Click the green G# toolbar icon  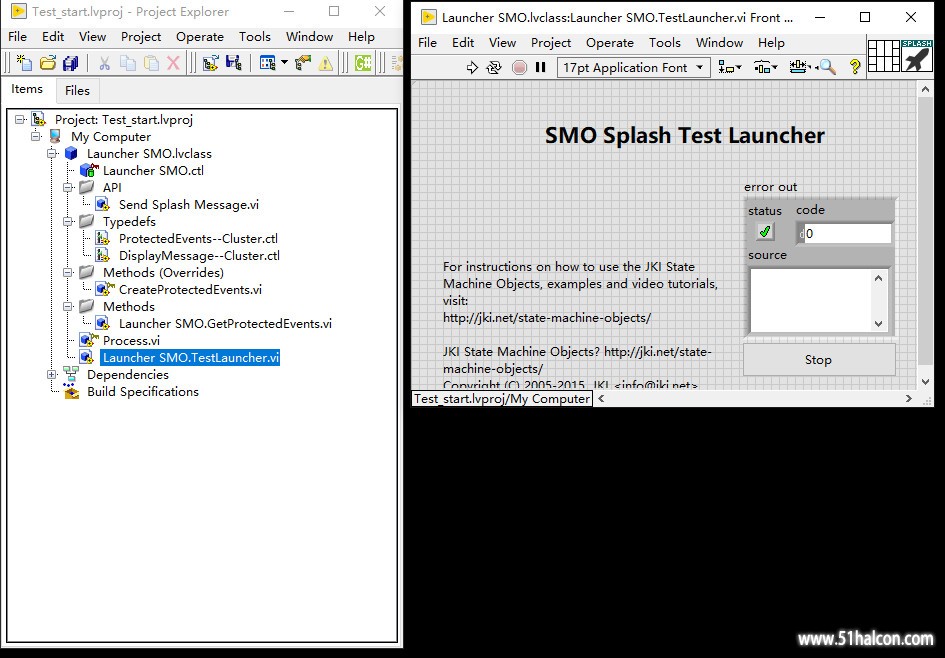click(x=363, y=63)
